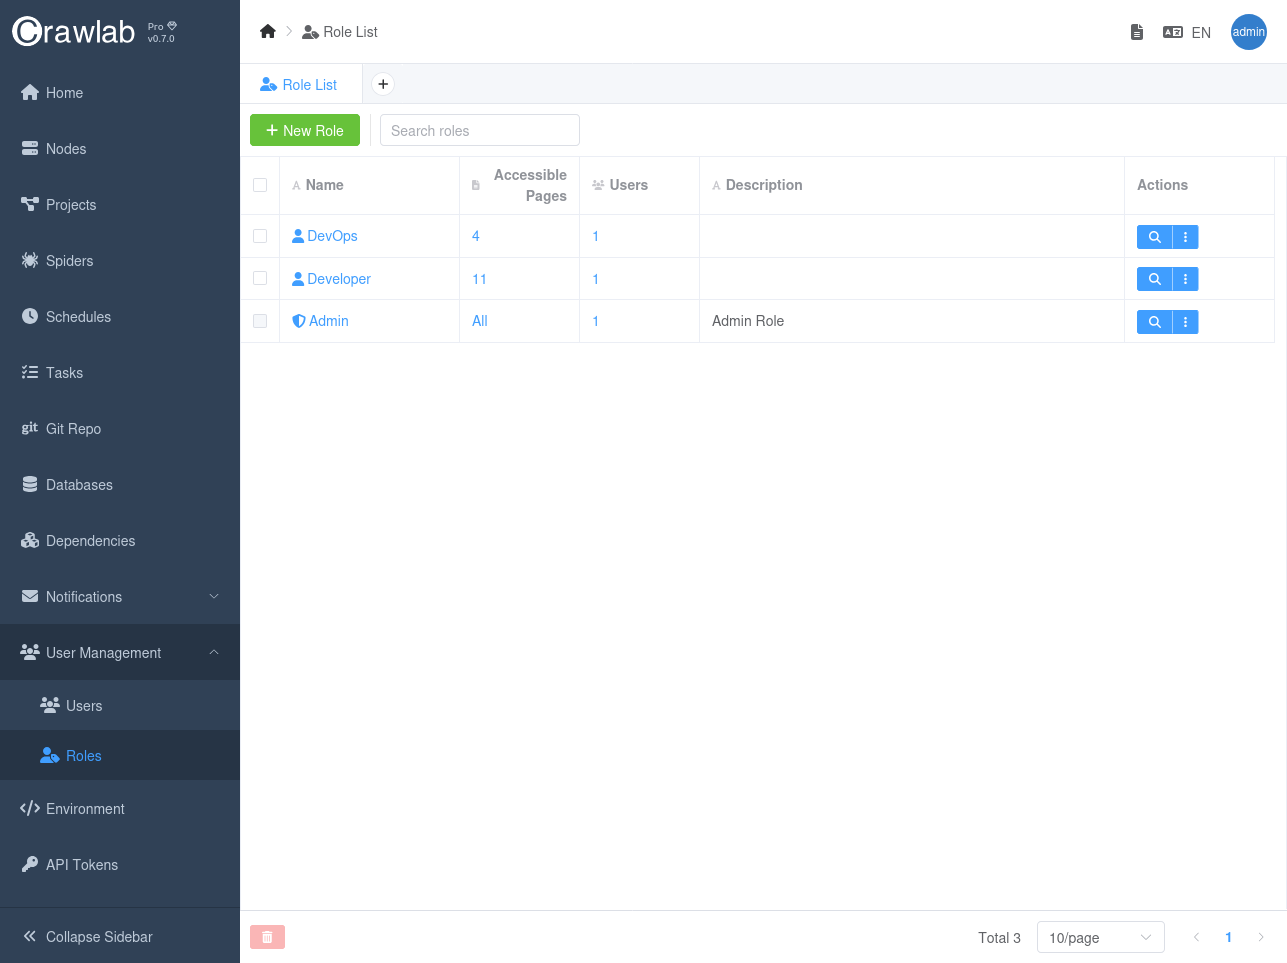The height and width of the screenshot is (963, 1287).
Task: Click the Search roles input field
Action: [x=479, y=131]
